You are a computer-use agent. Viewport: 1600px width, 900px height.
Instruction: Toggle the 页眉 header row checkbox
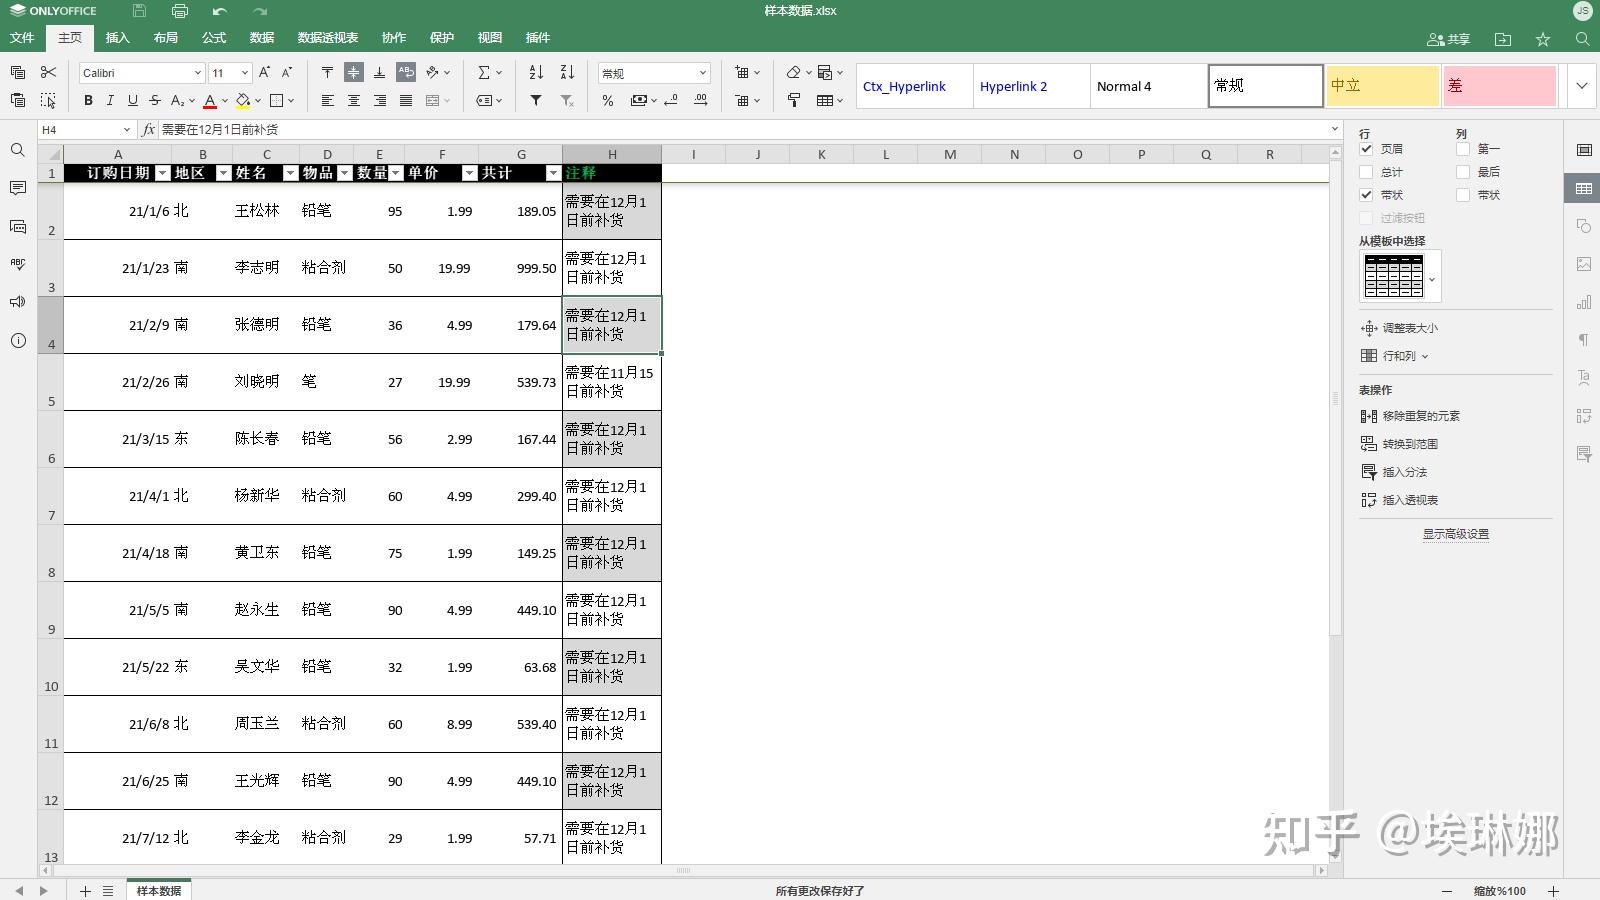tap(1366, 148)
